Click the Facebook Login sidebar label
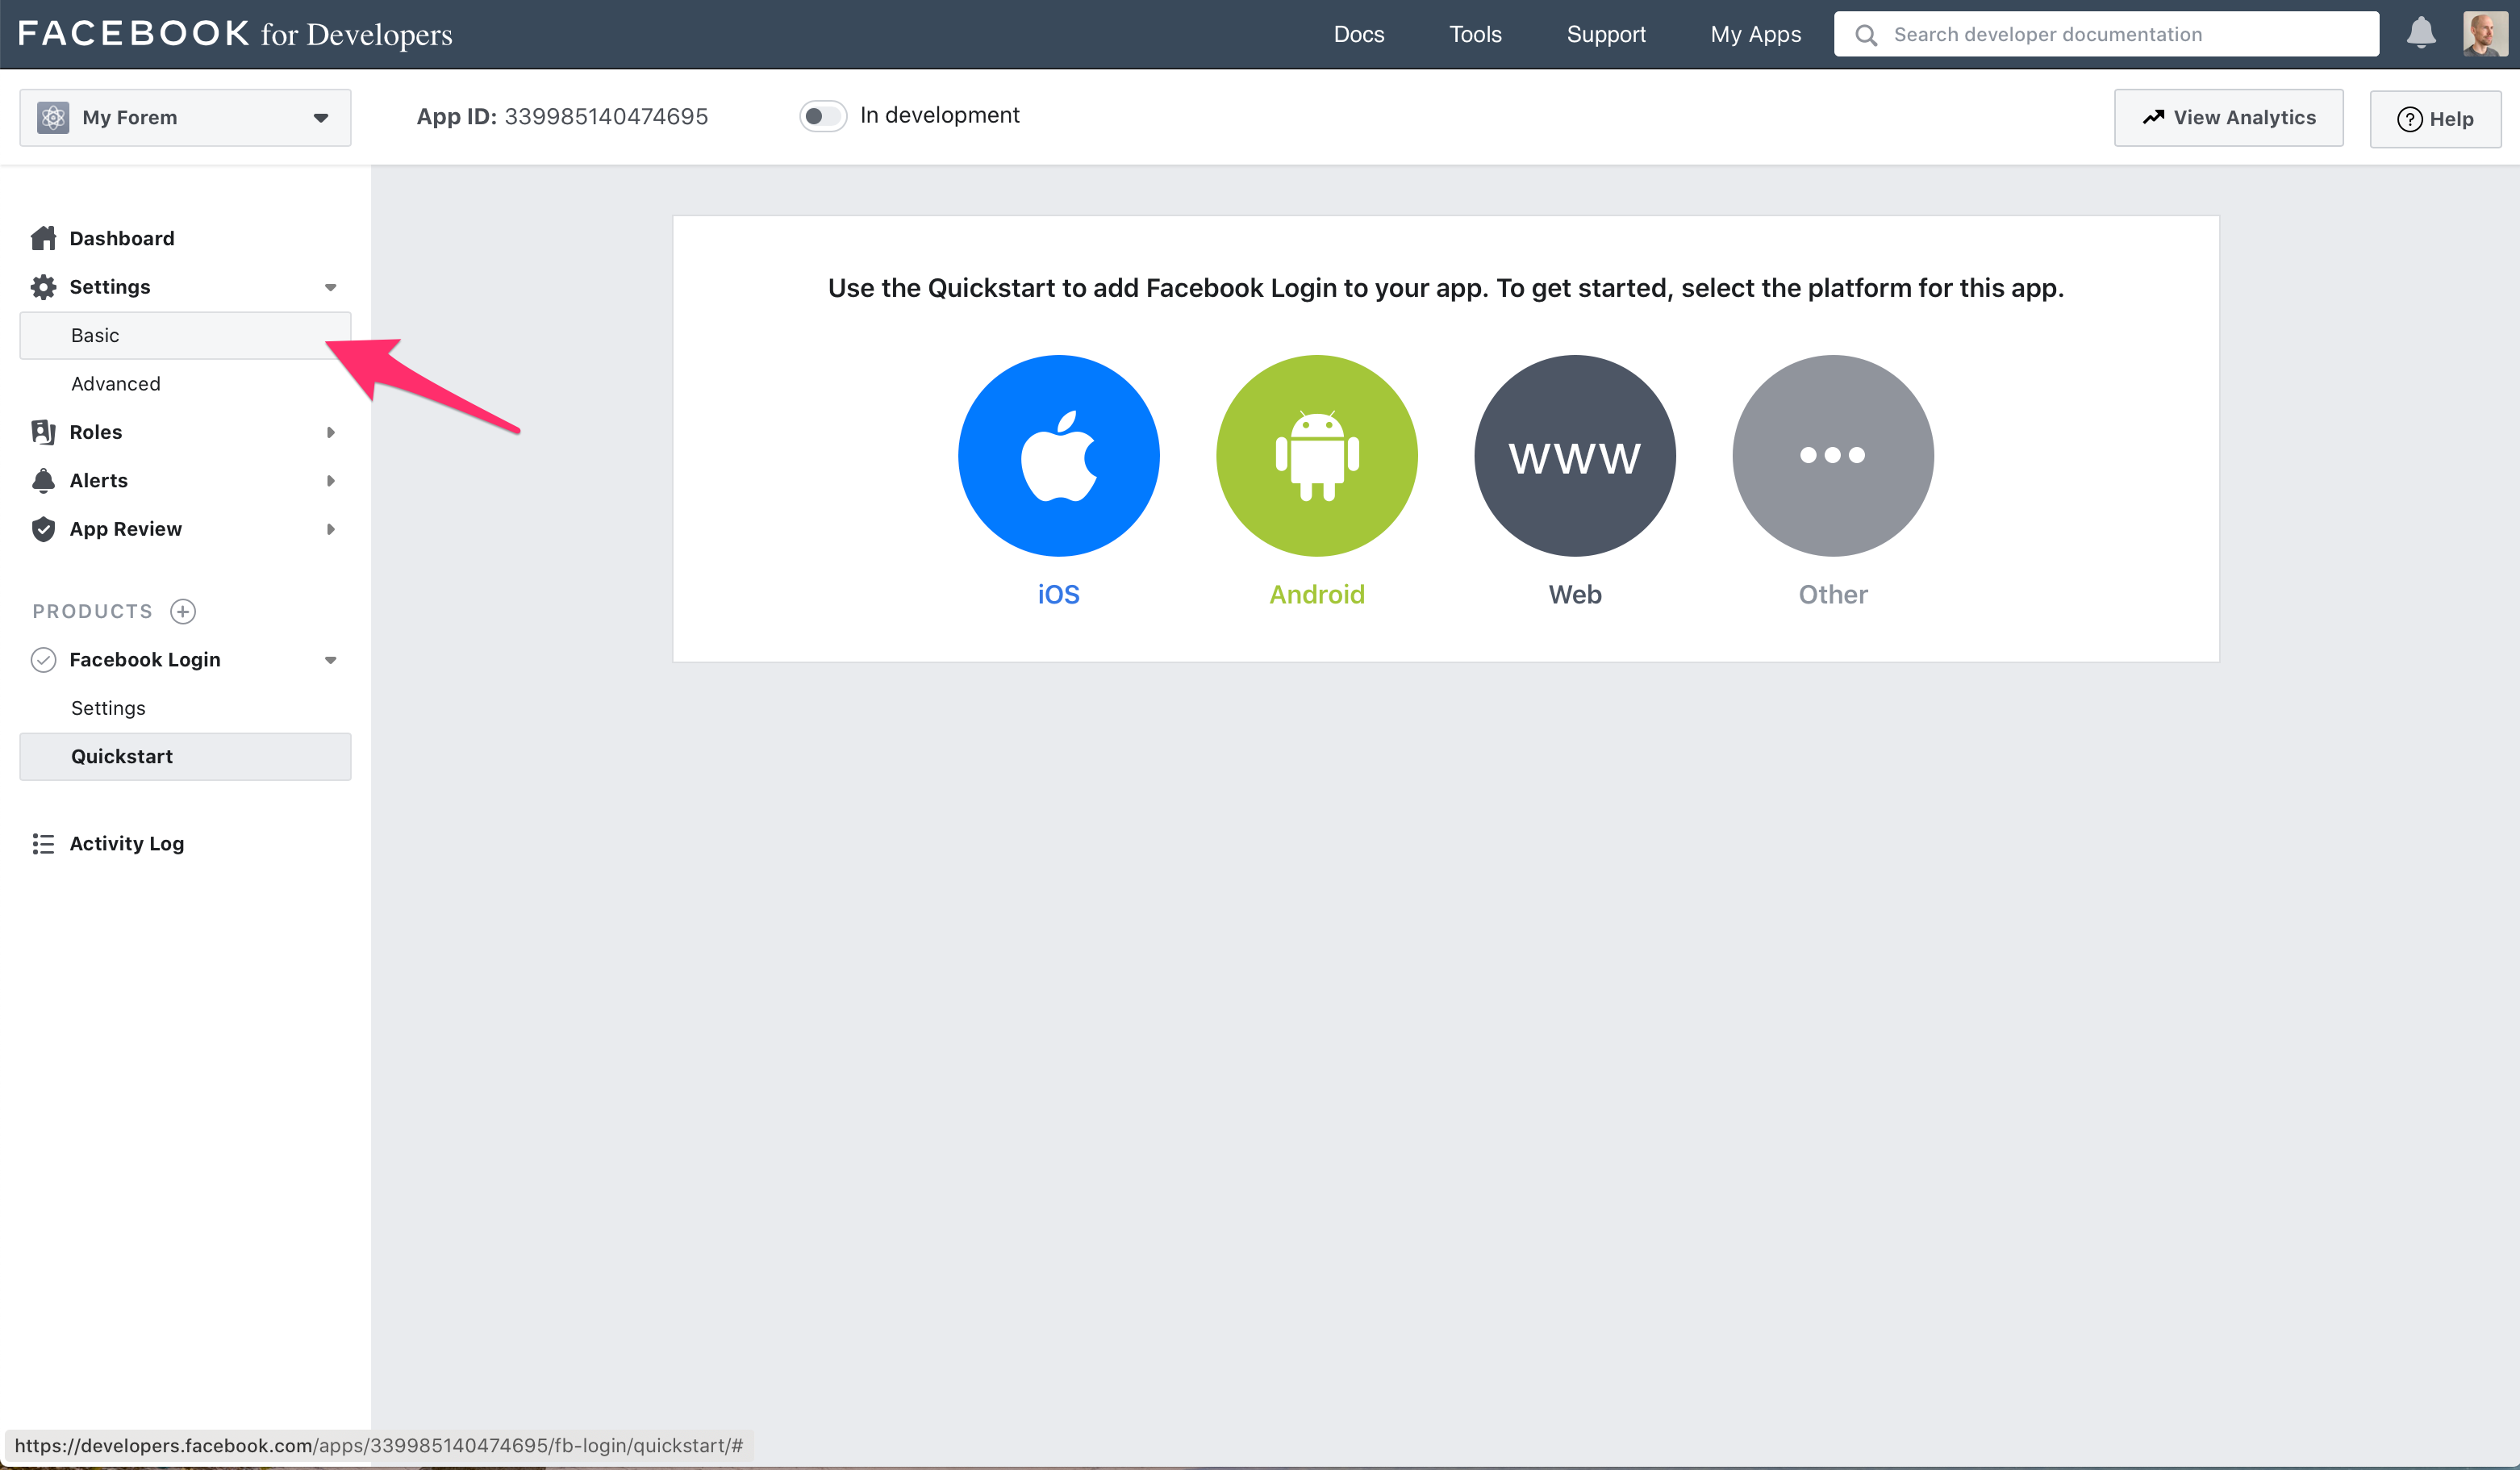The image size is (2520, 1470). click(144, 660)
